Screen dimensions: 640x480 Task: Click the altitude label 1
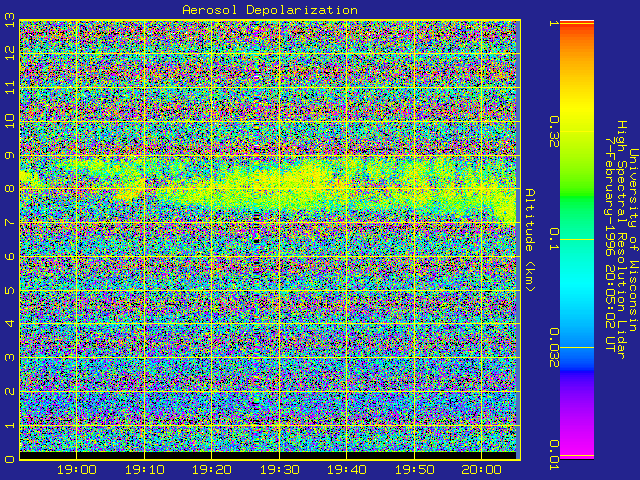point(10,425)
